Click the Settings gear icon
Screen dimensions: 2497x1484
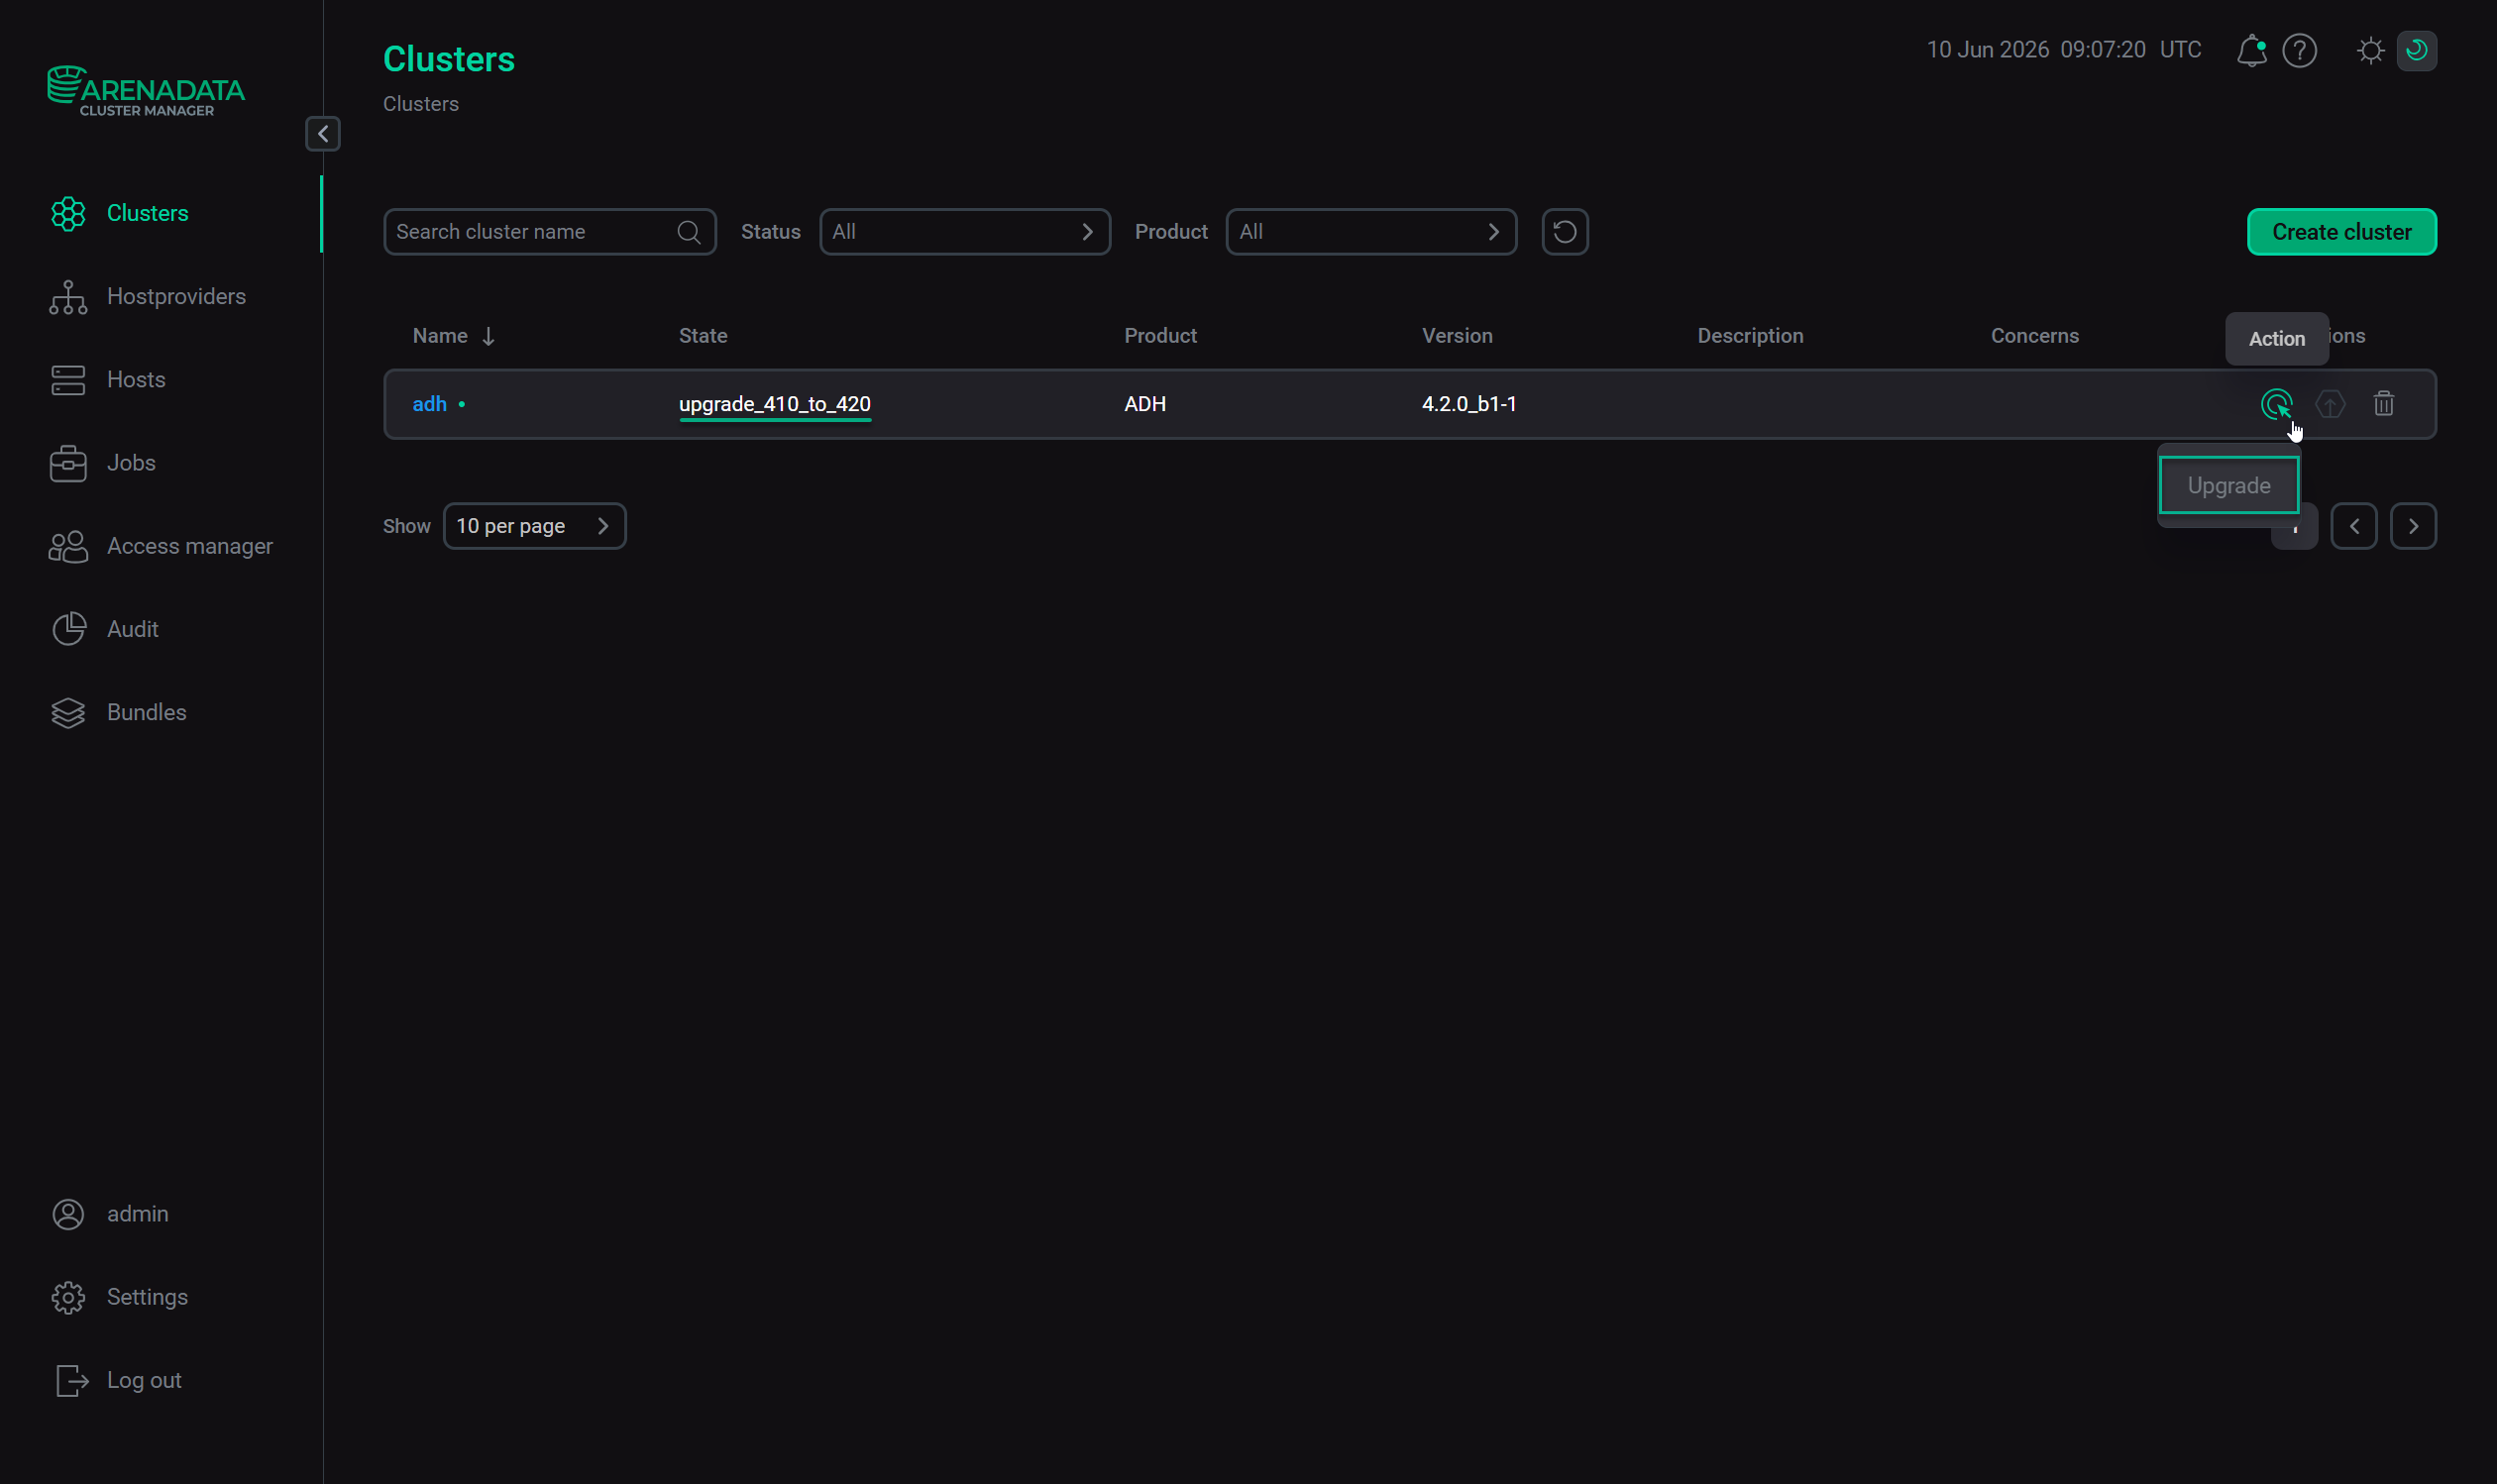coord(68,1297)
